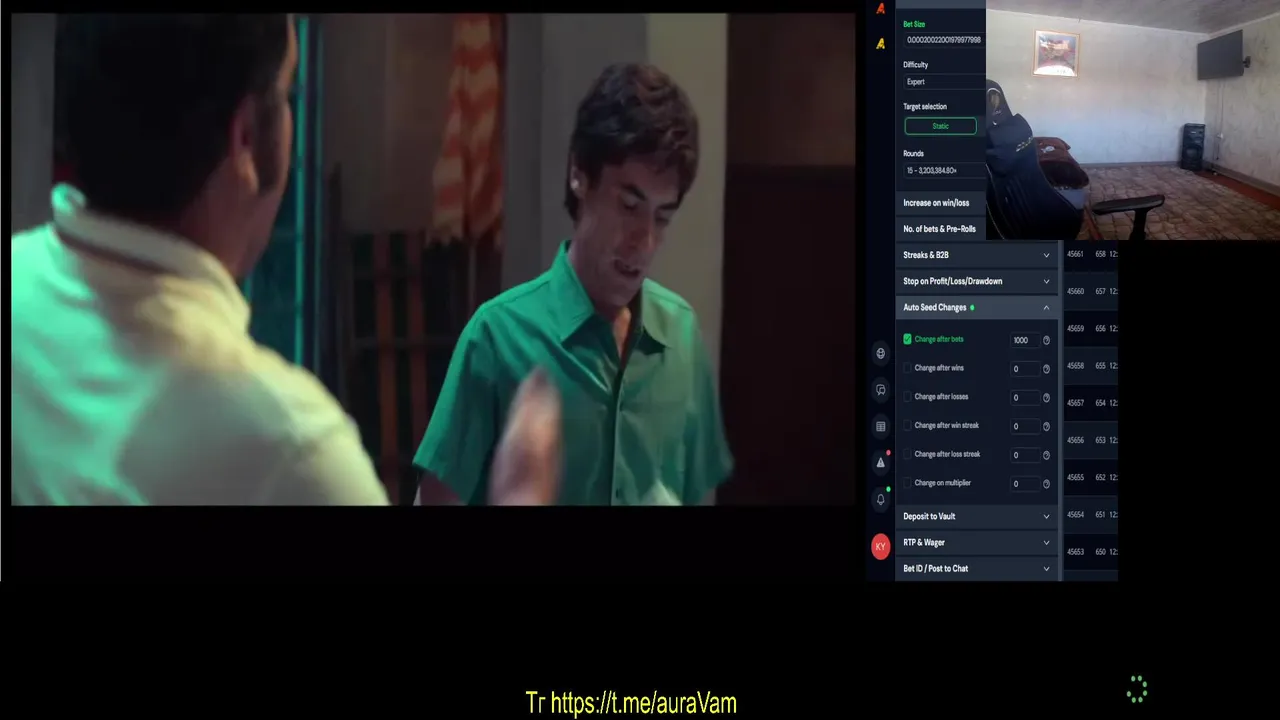Click help icon beside Change after bets

(x=1046, y=340)
